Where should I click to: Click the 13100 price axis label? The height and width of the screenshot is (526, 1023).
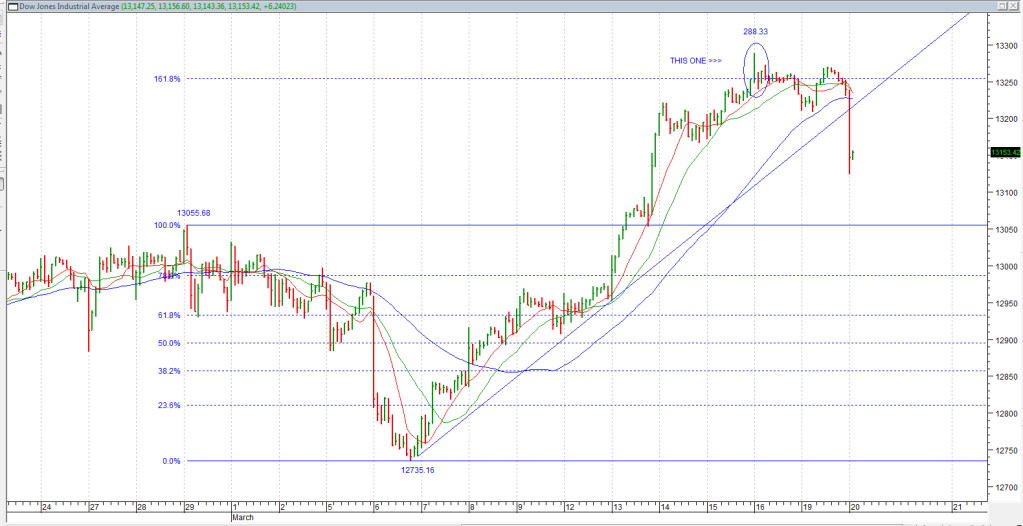[x=1005, y=193]
